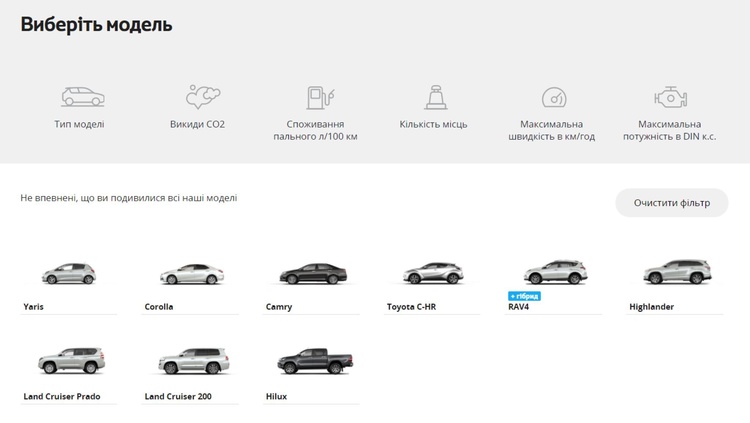Viewport: 750px width, 423px height.
Task: Select the Land Cruiser 200 image
Action: click(194, 361)
